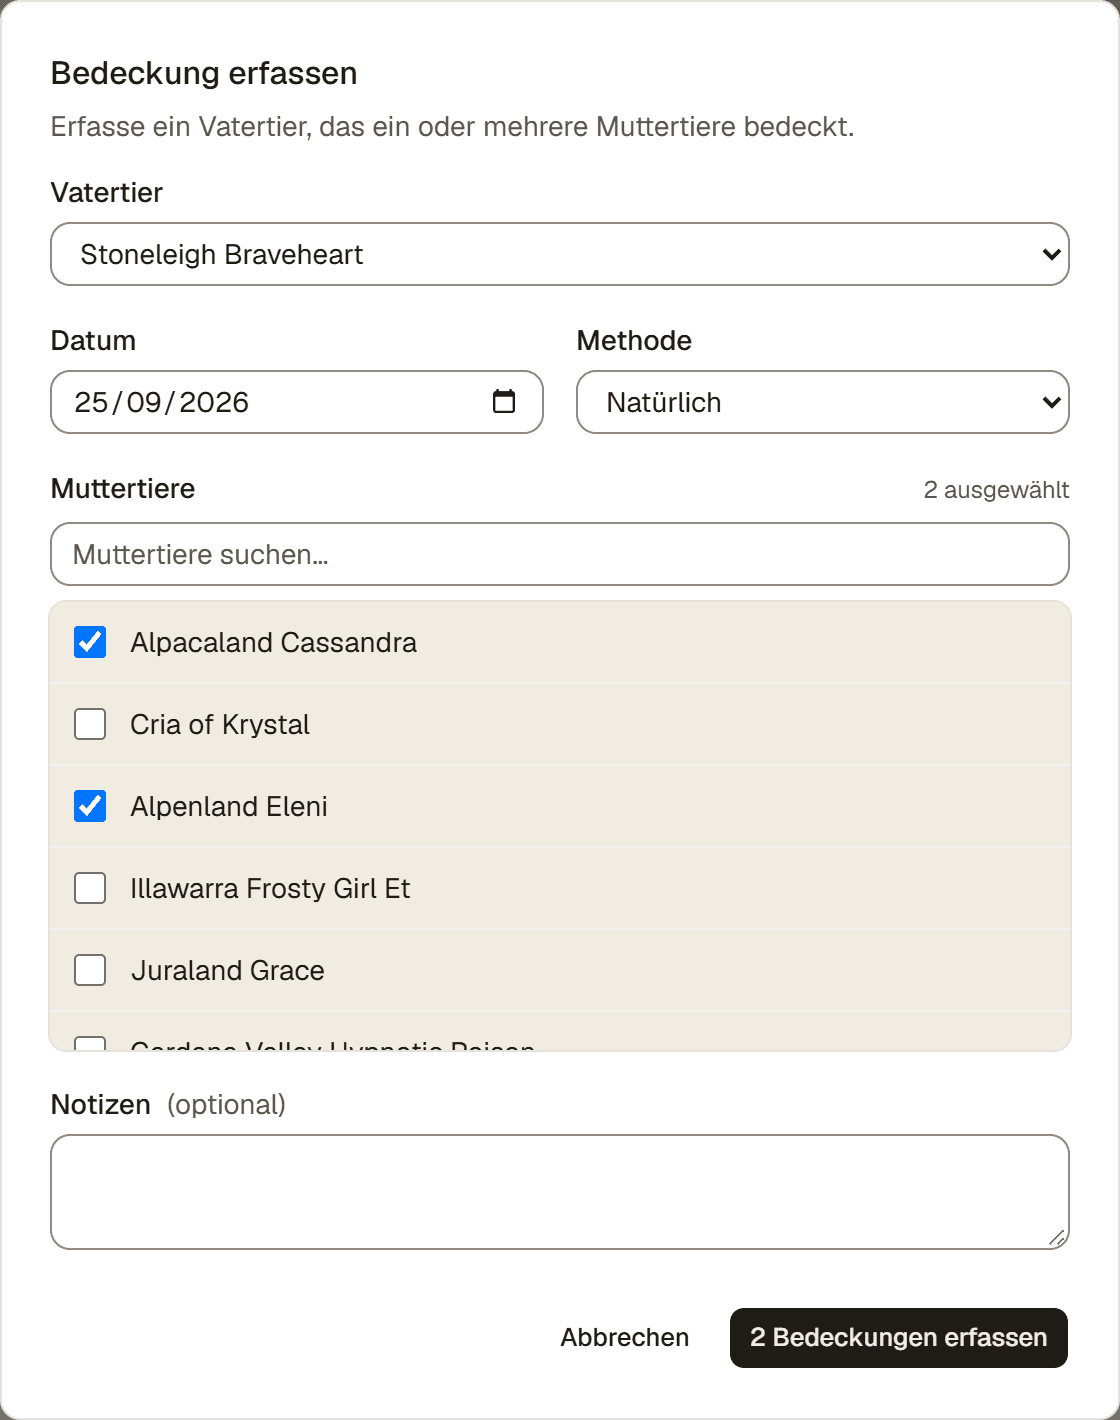Open the Vatertier dropdown
This screenshot has width=1120, height=1420.
point(560,254)
